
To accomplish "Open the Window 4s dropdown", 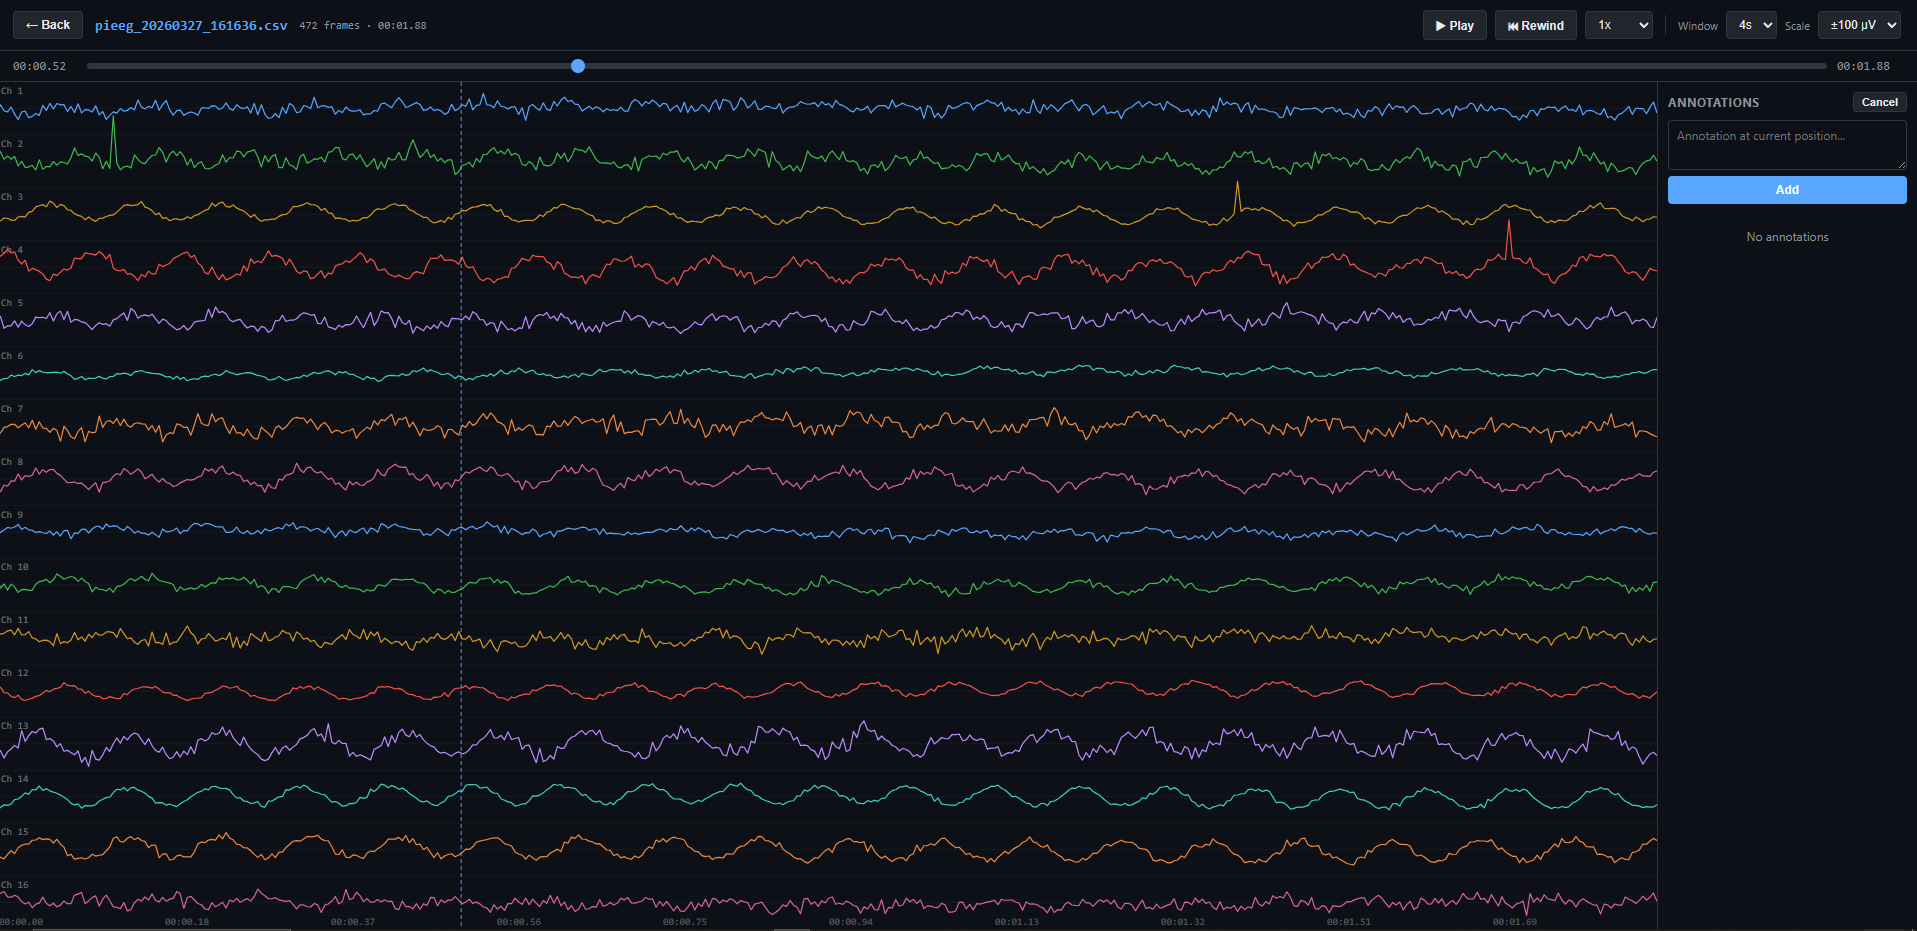I will [1751, 26].
